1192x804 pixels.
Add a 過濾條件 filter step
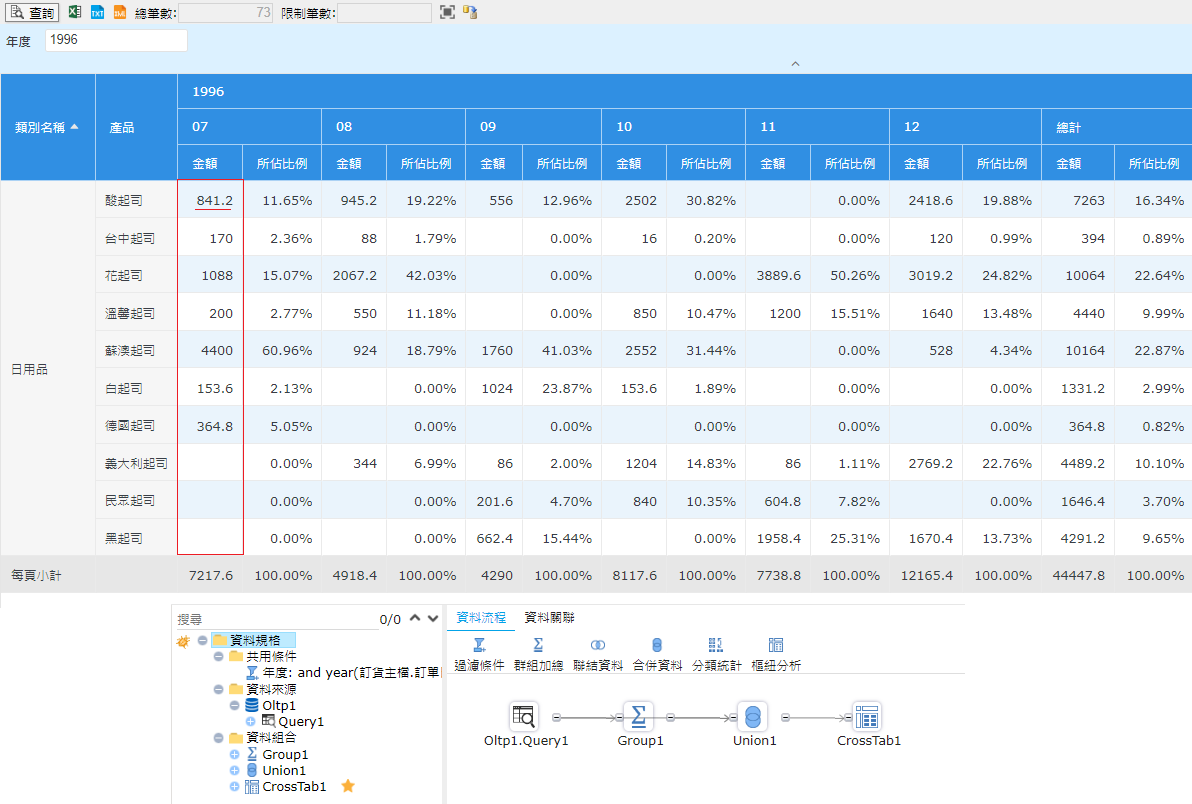(x=479, y=654)
